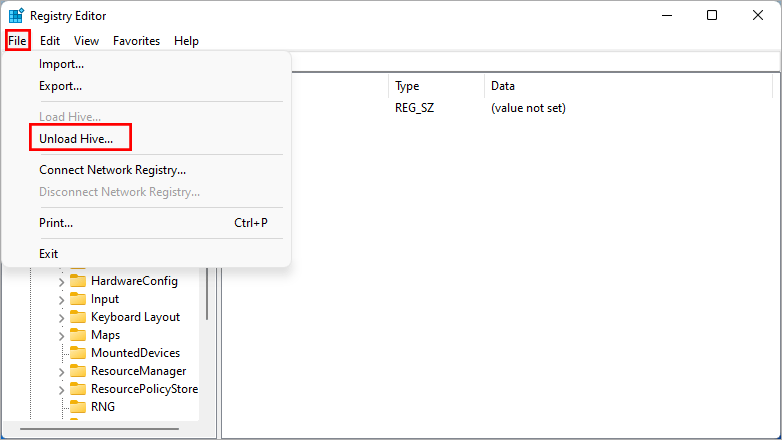Choose Export from the File menu
The image size is (782, 440).
click(x=60, y=86)
